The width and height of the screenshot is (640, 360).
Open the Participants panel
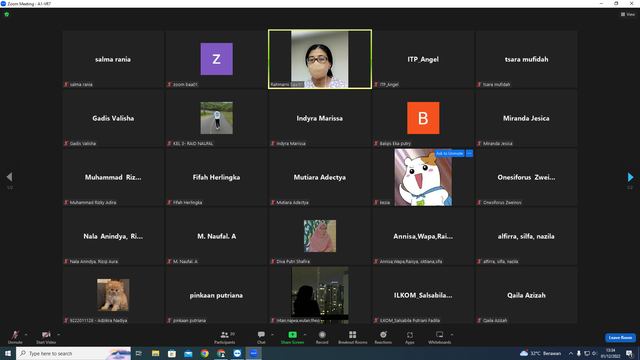click(x=224, y=337)
